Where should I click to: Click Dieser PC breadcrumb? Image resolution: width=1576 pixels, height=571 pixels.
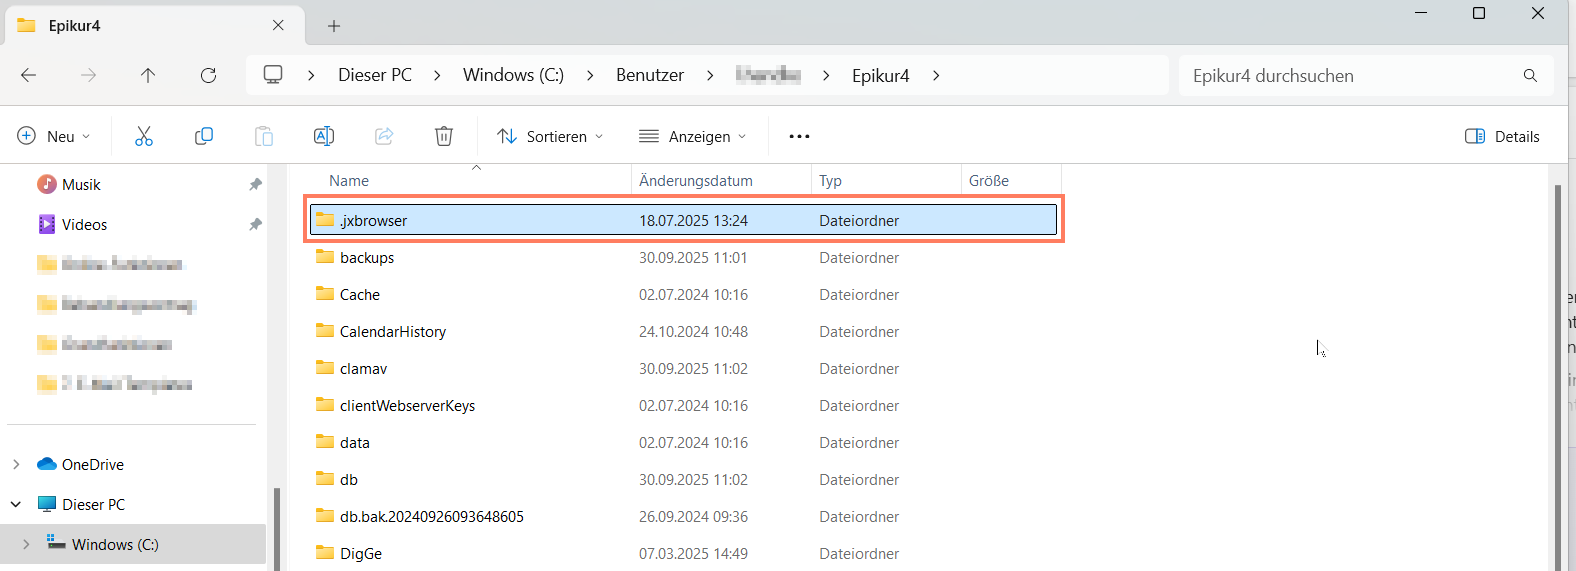coord(375,75)
